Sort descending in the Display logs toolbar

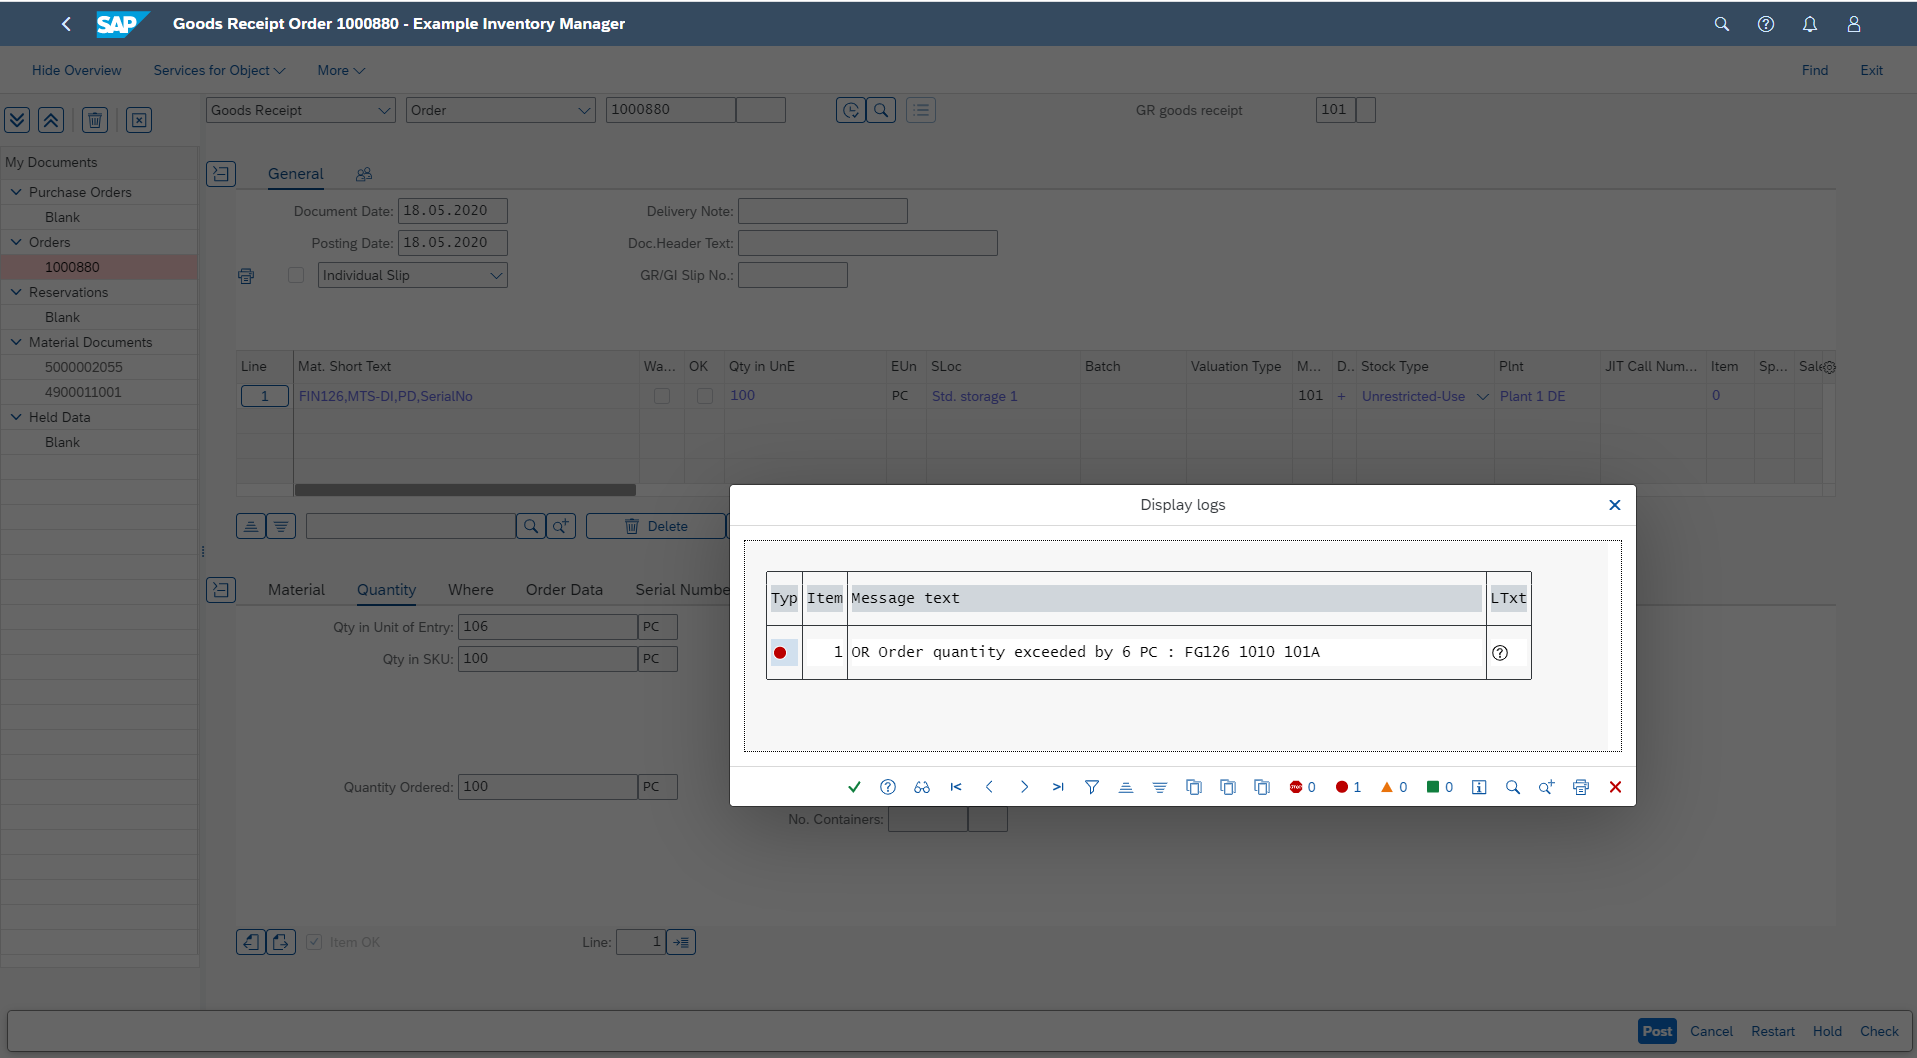[1160, 787]
